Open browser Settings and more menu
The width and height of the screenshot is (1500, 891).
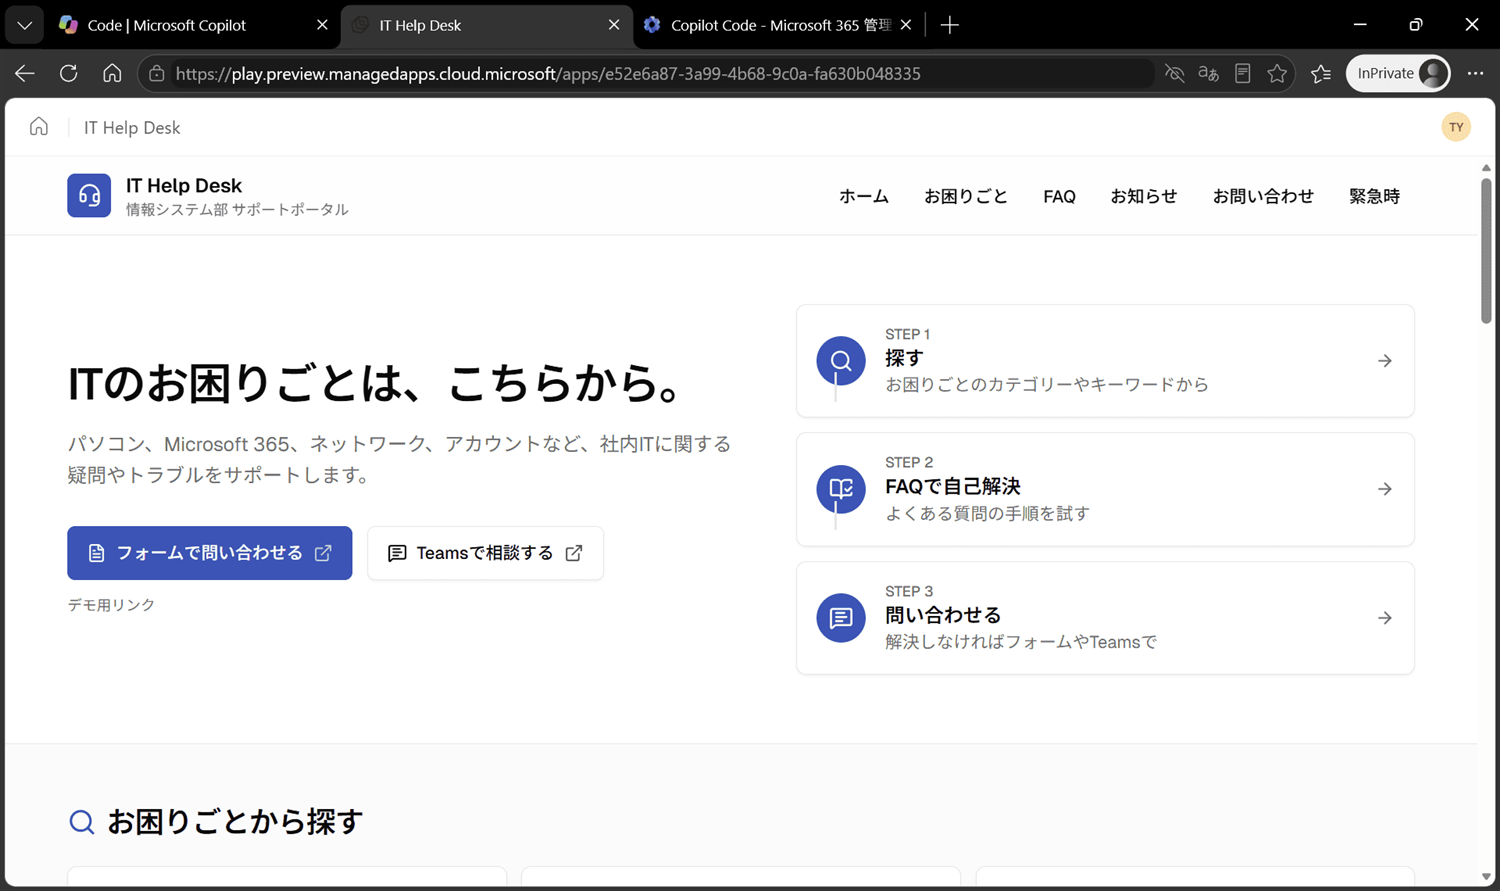(x=1475, y=73)
